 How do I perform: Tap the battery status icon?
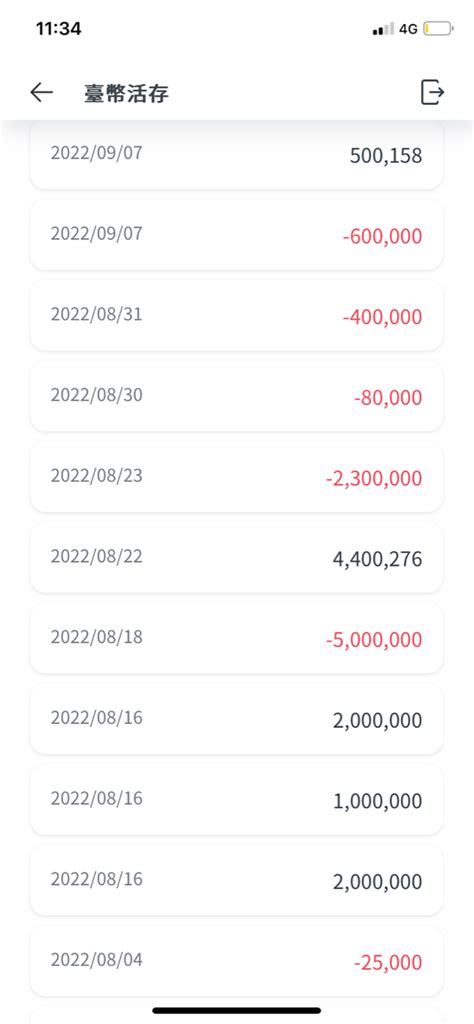(x=438, y=29)
